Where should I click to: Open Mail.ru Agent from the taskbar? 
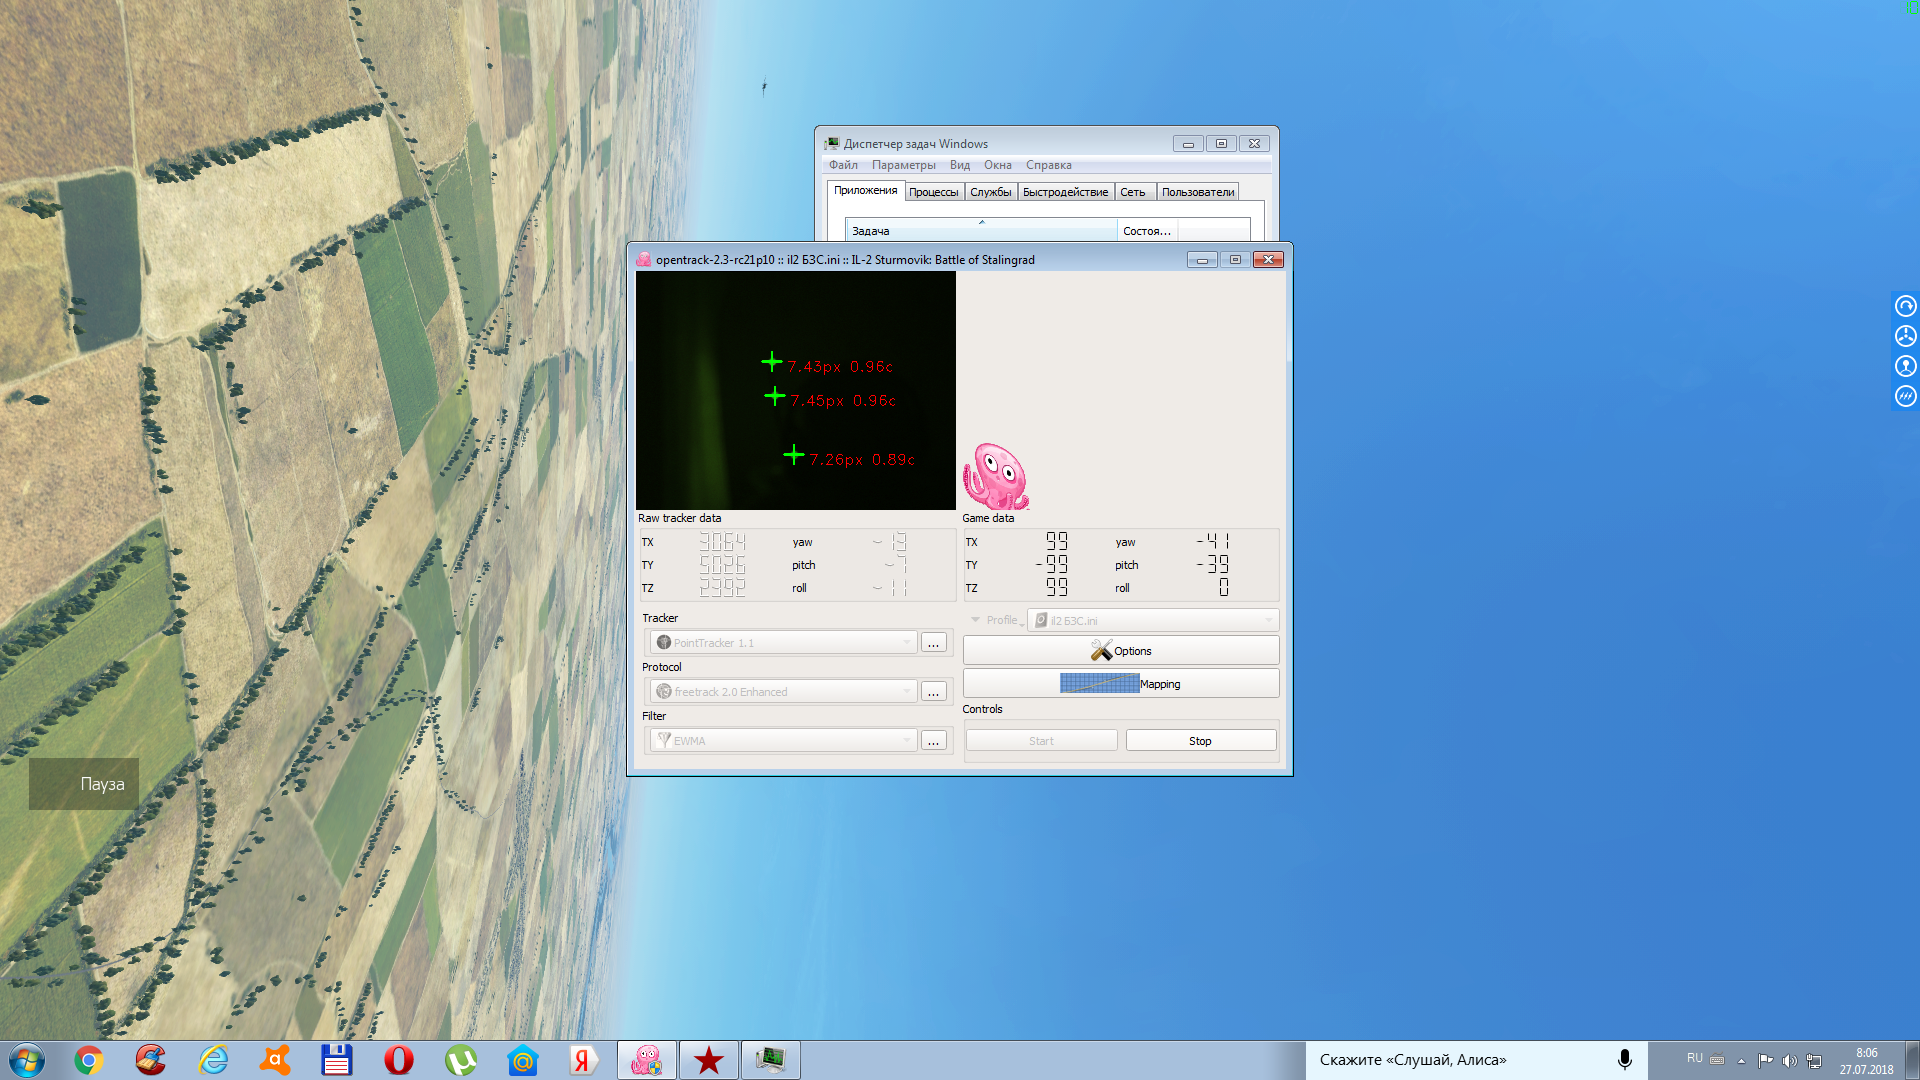[523, 1060]
